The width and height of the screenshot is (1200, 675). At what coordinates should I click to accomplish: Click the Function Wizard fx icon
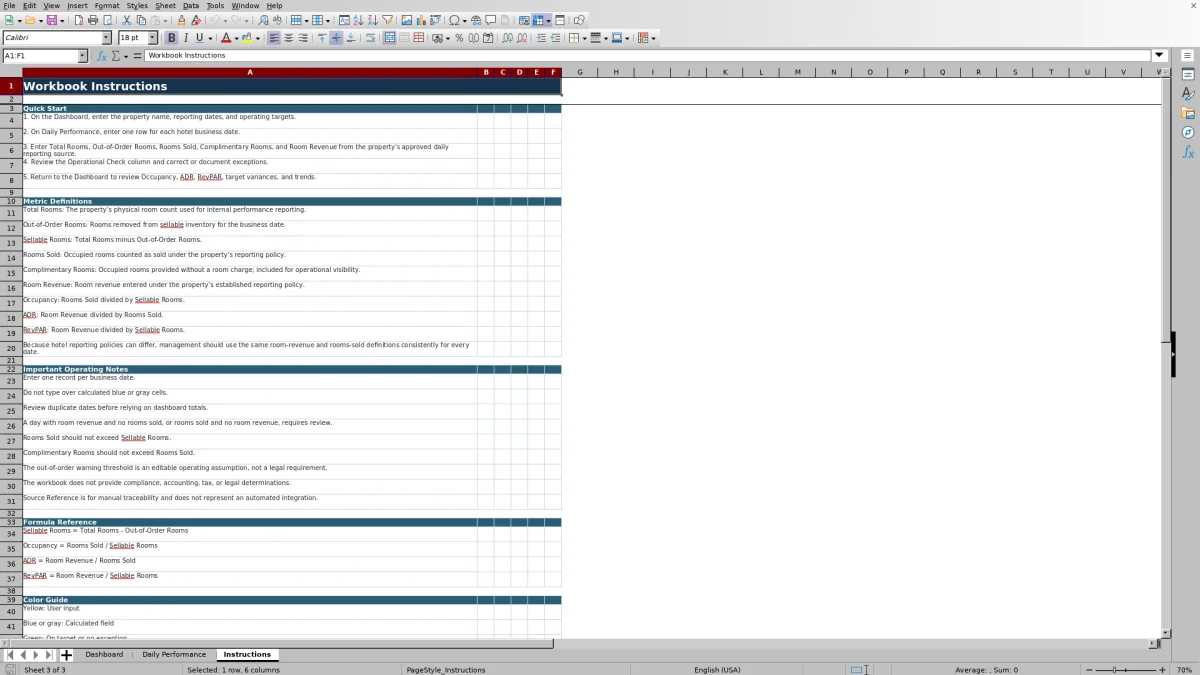click(x=102, y=56)
